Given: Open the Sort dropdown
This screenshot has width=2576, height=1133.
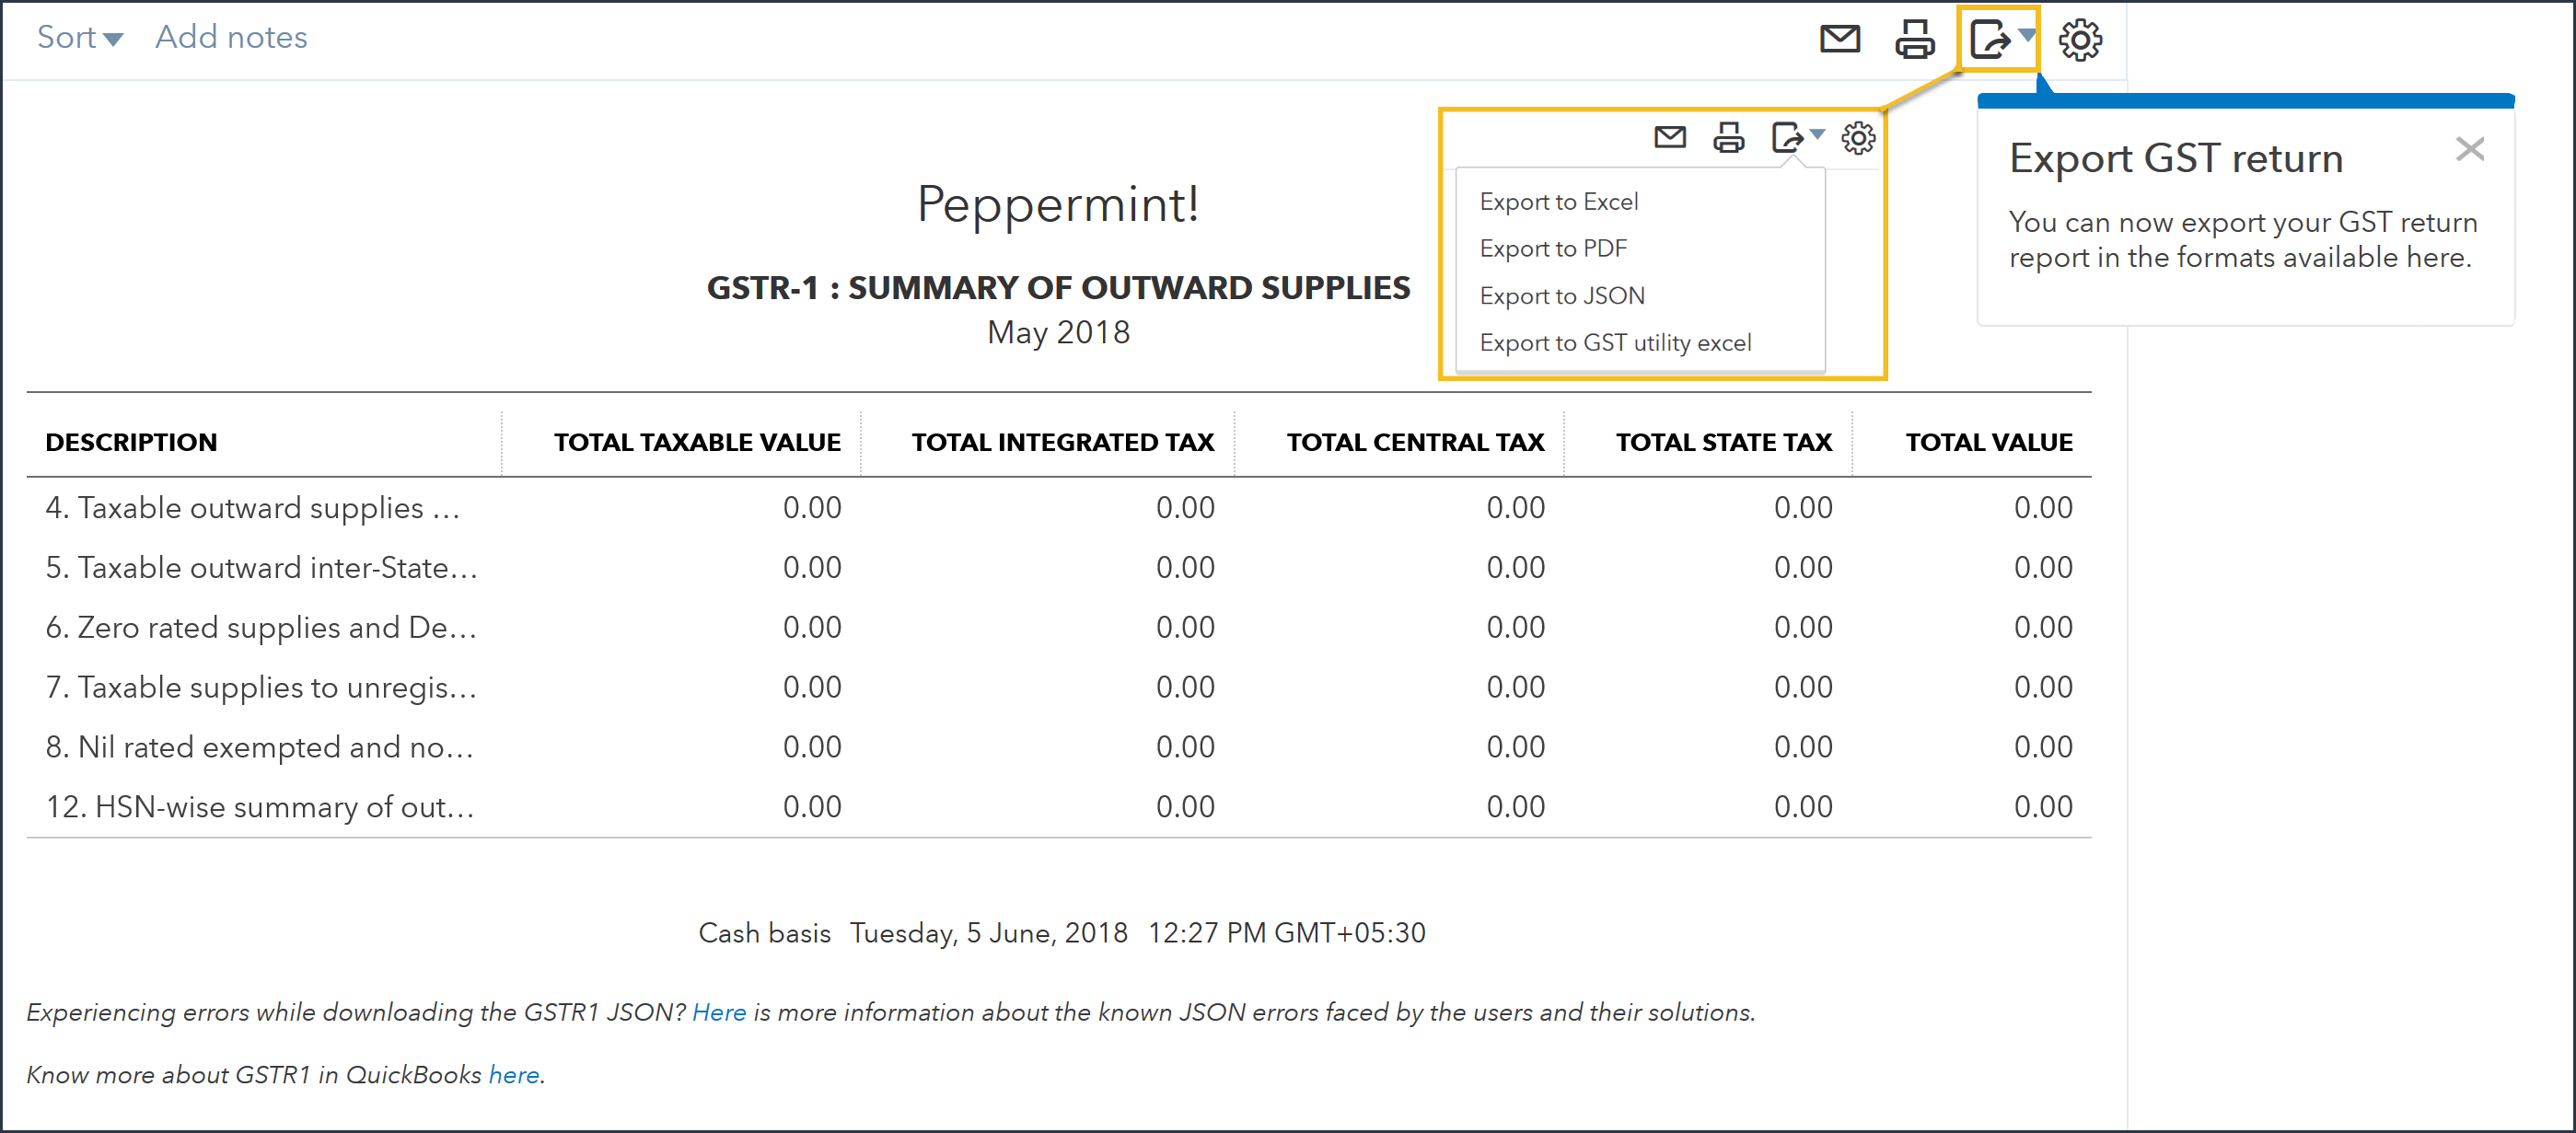Looking at the screenshot, I should 79,37.
